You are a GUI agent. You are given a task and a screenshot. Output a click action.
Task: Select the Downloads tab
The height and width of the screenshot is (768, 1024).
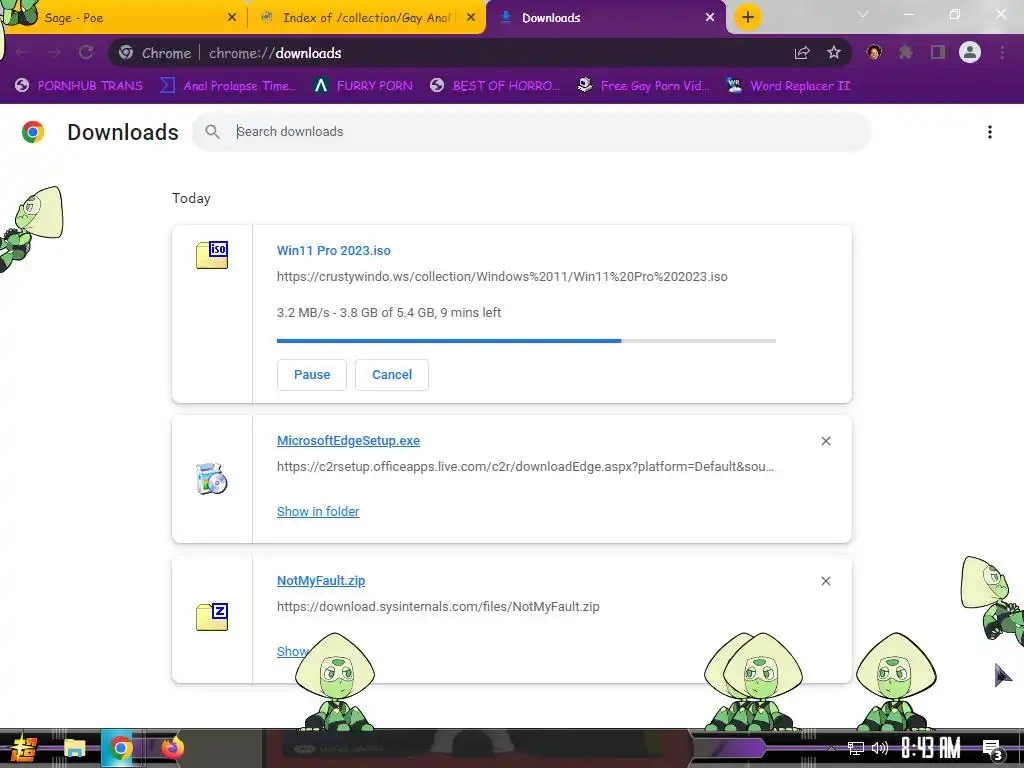(x=604, y=18)
